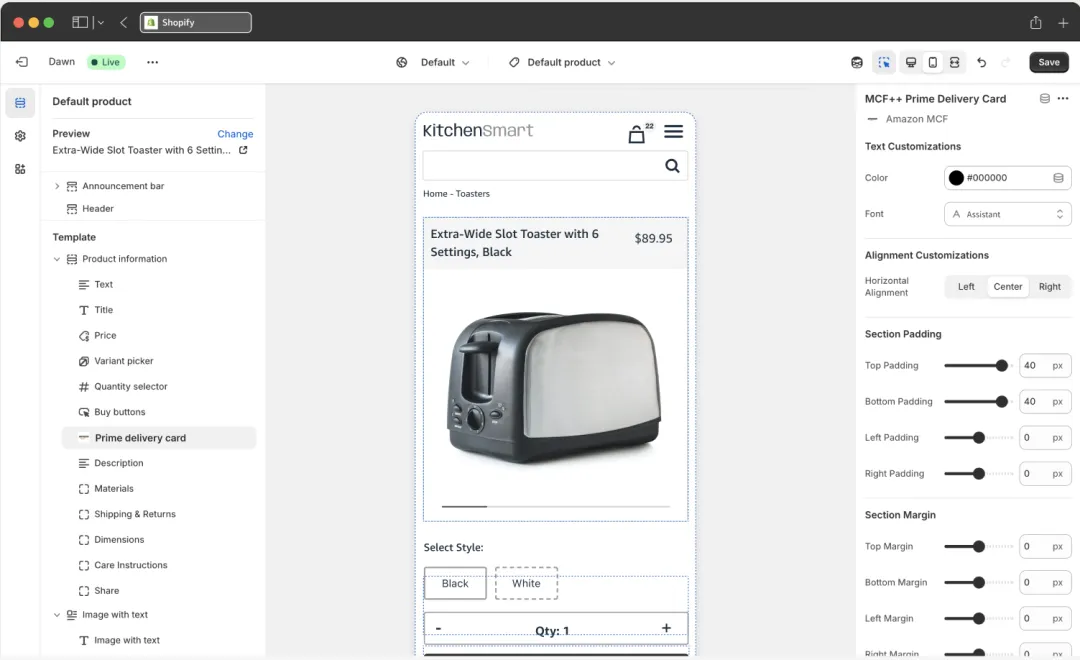The image size is (1080, 660).
Task: Click the redo arrow icon
Action: click(x=1006, y=62)
